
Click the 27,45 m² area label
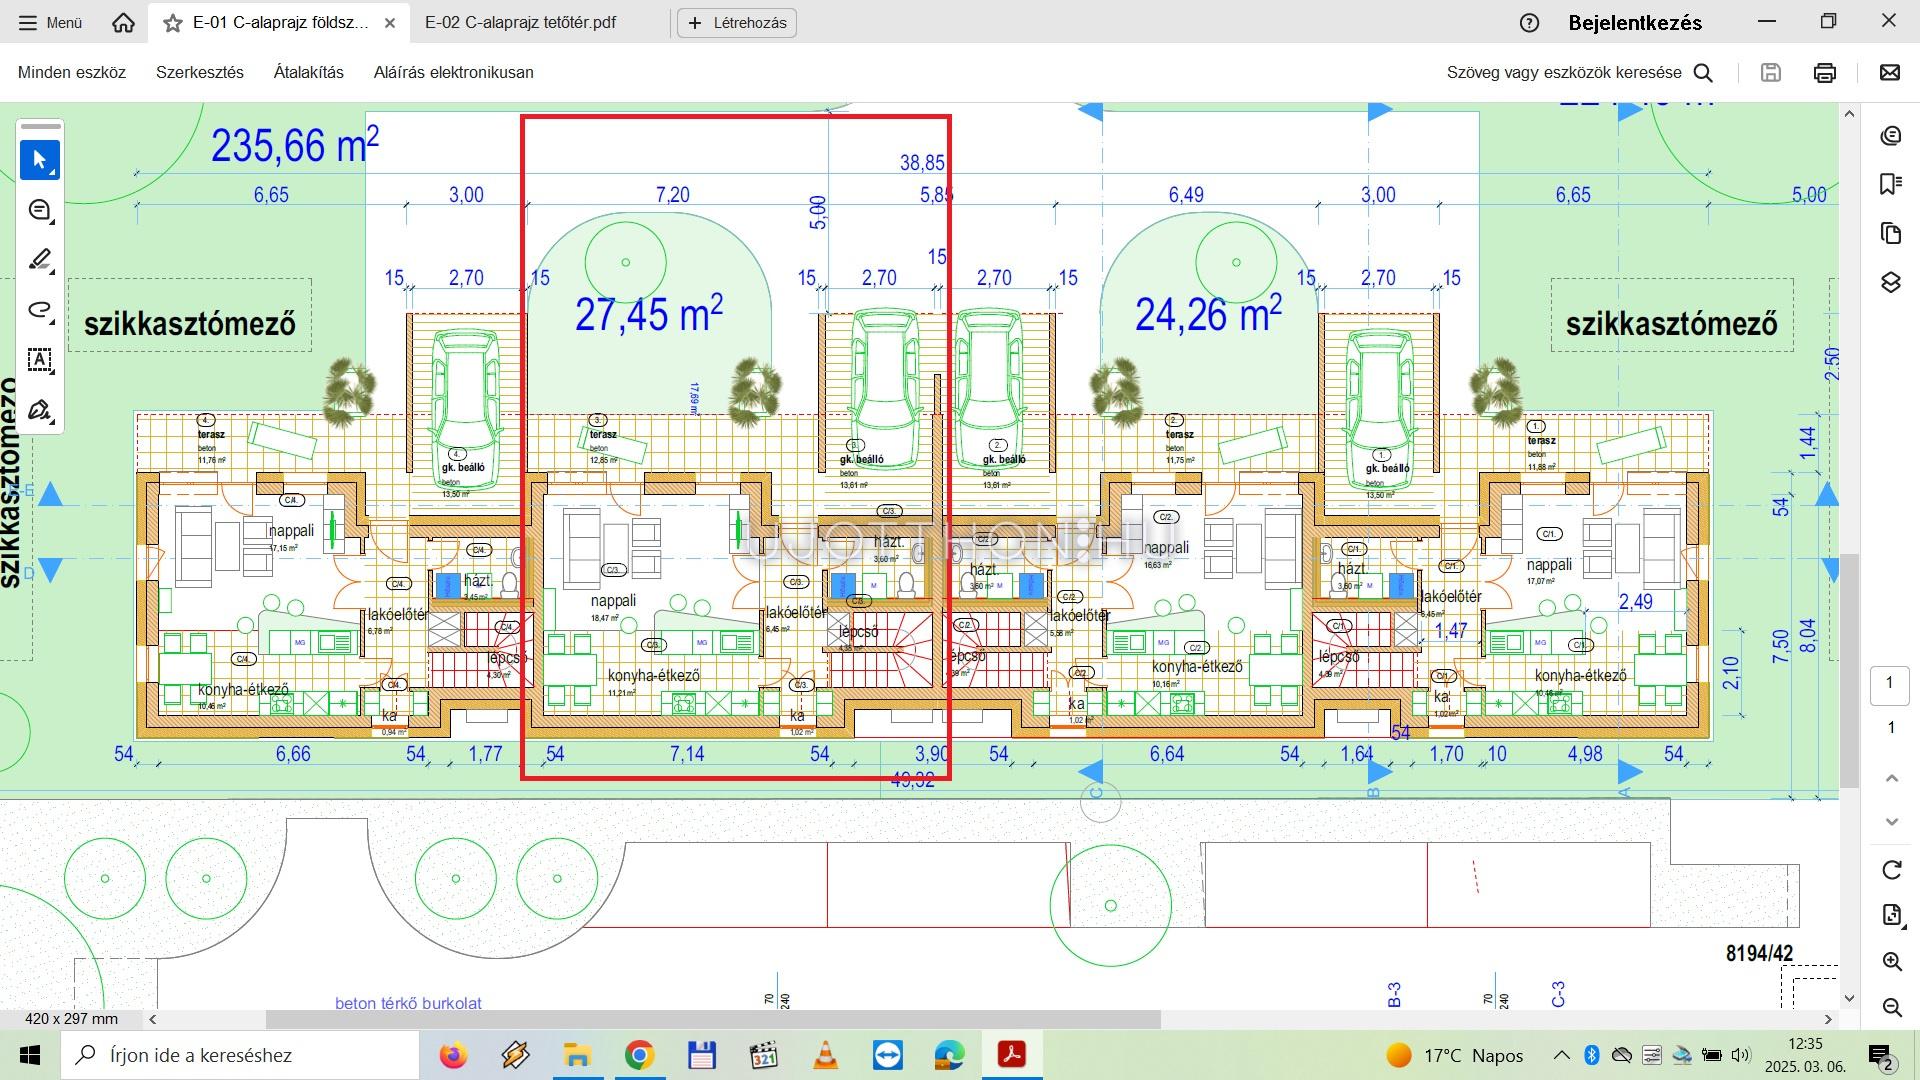(x=648, y=314)
